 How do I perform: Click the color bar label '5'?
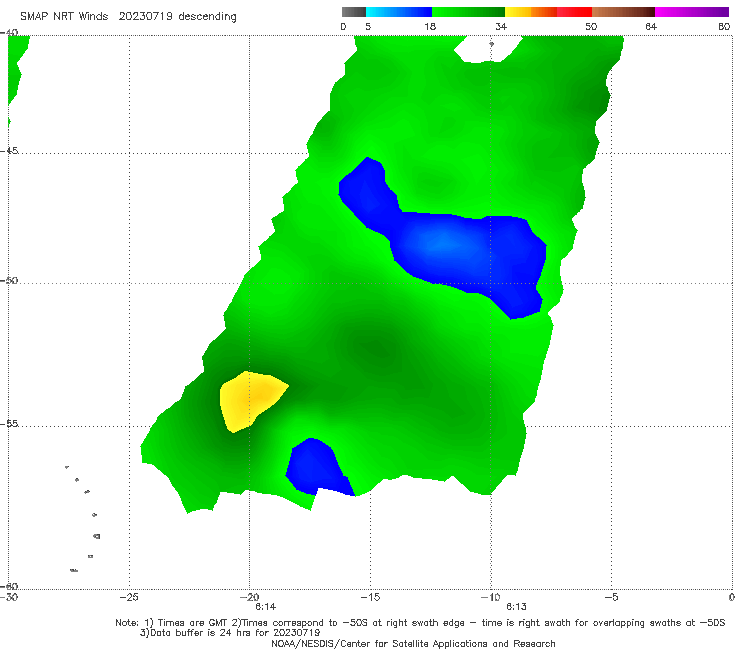click(368, 27)
